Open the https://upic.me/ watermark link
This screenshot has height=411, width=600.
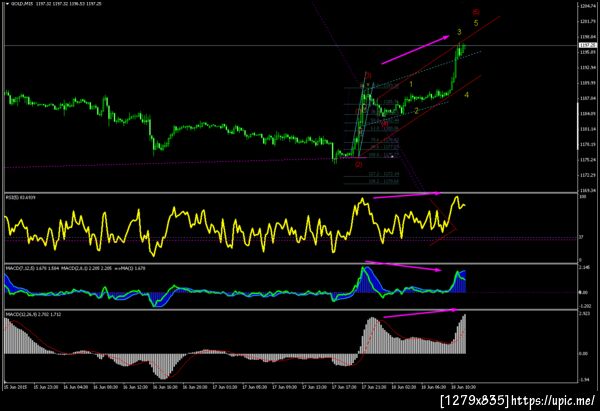[553, 401]
